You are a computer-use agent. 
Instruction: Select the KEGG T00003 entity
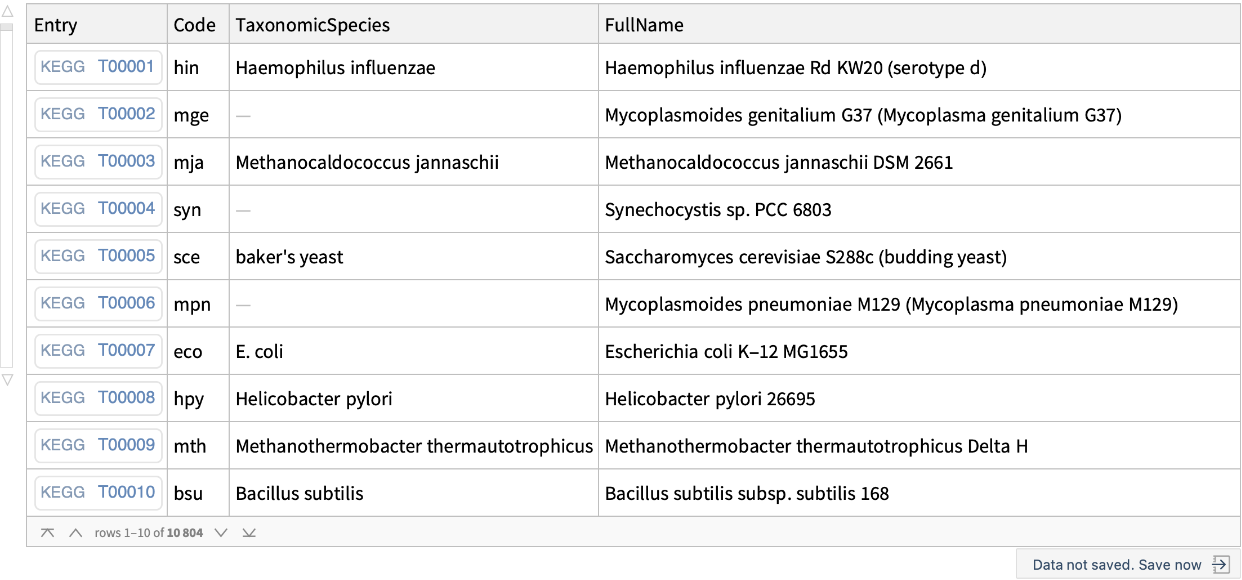98,162
